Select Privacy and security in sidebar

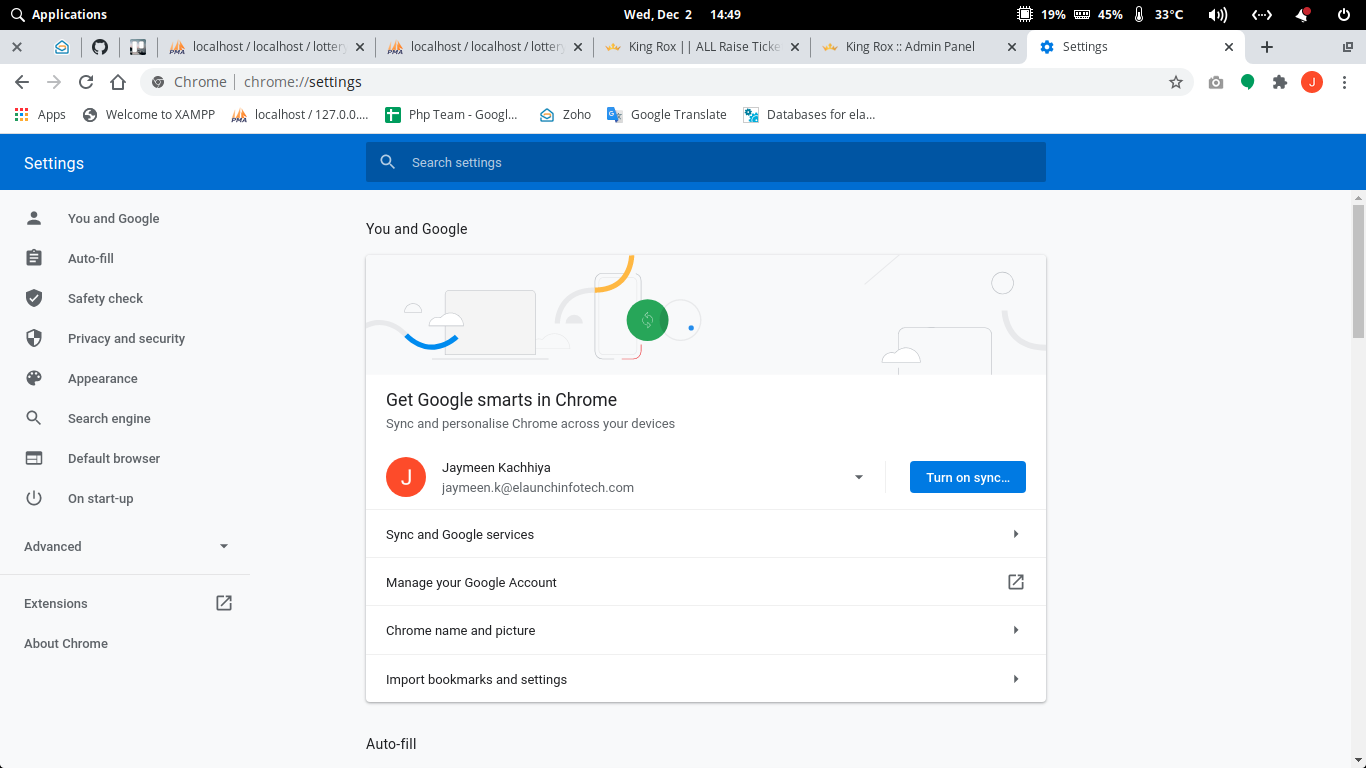pos(125,338)
